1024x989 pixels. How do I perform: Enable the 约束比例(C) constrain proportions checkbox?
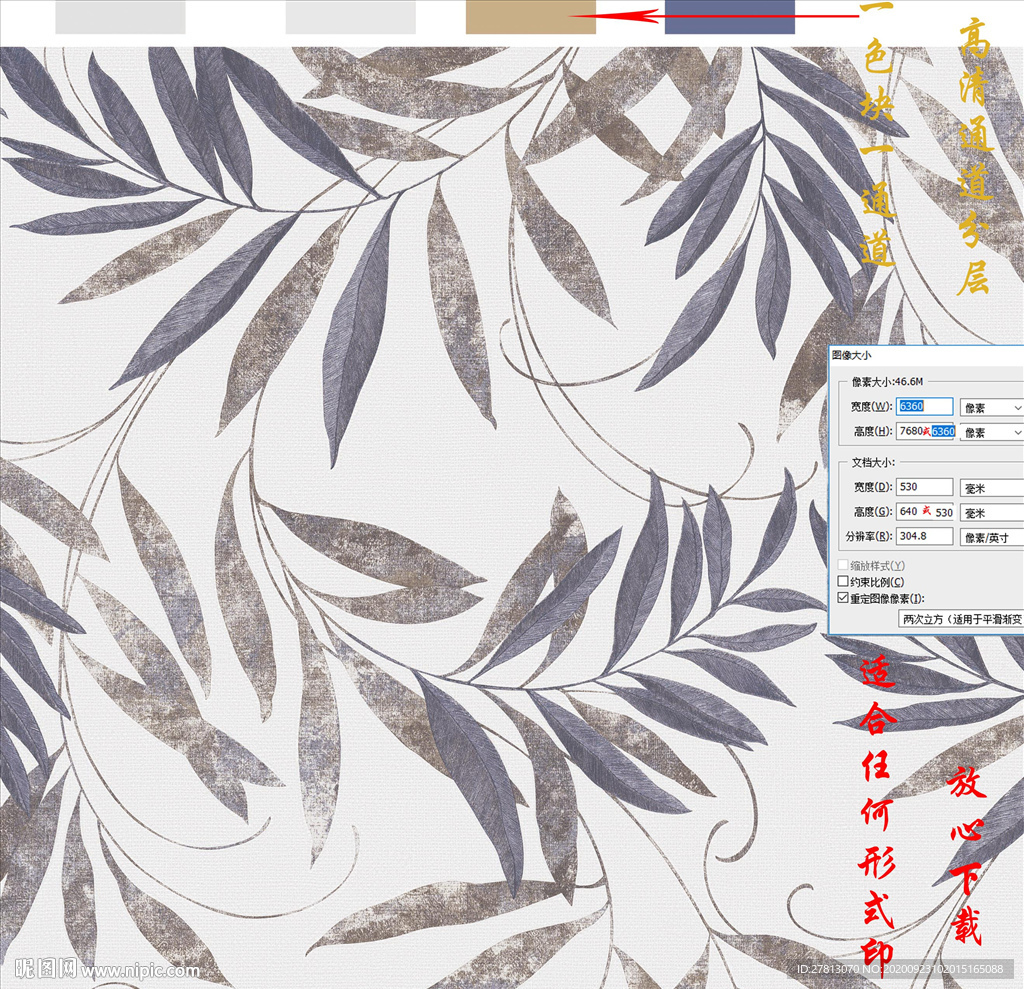843,581
